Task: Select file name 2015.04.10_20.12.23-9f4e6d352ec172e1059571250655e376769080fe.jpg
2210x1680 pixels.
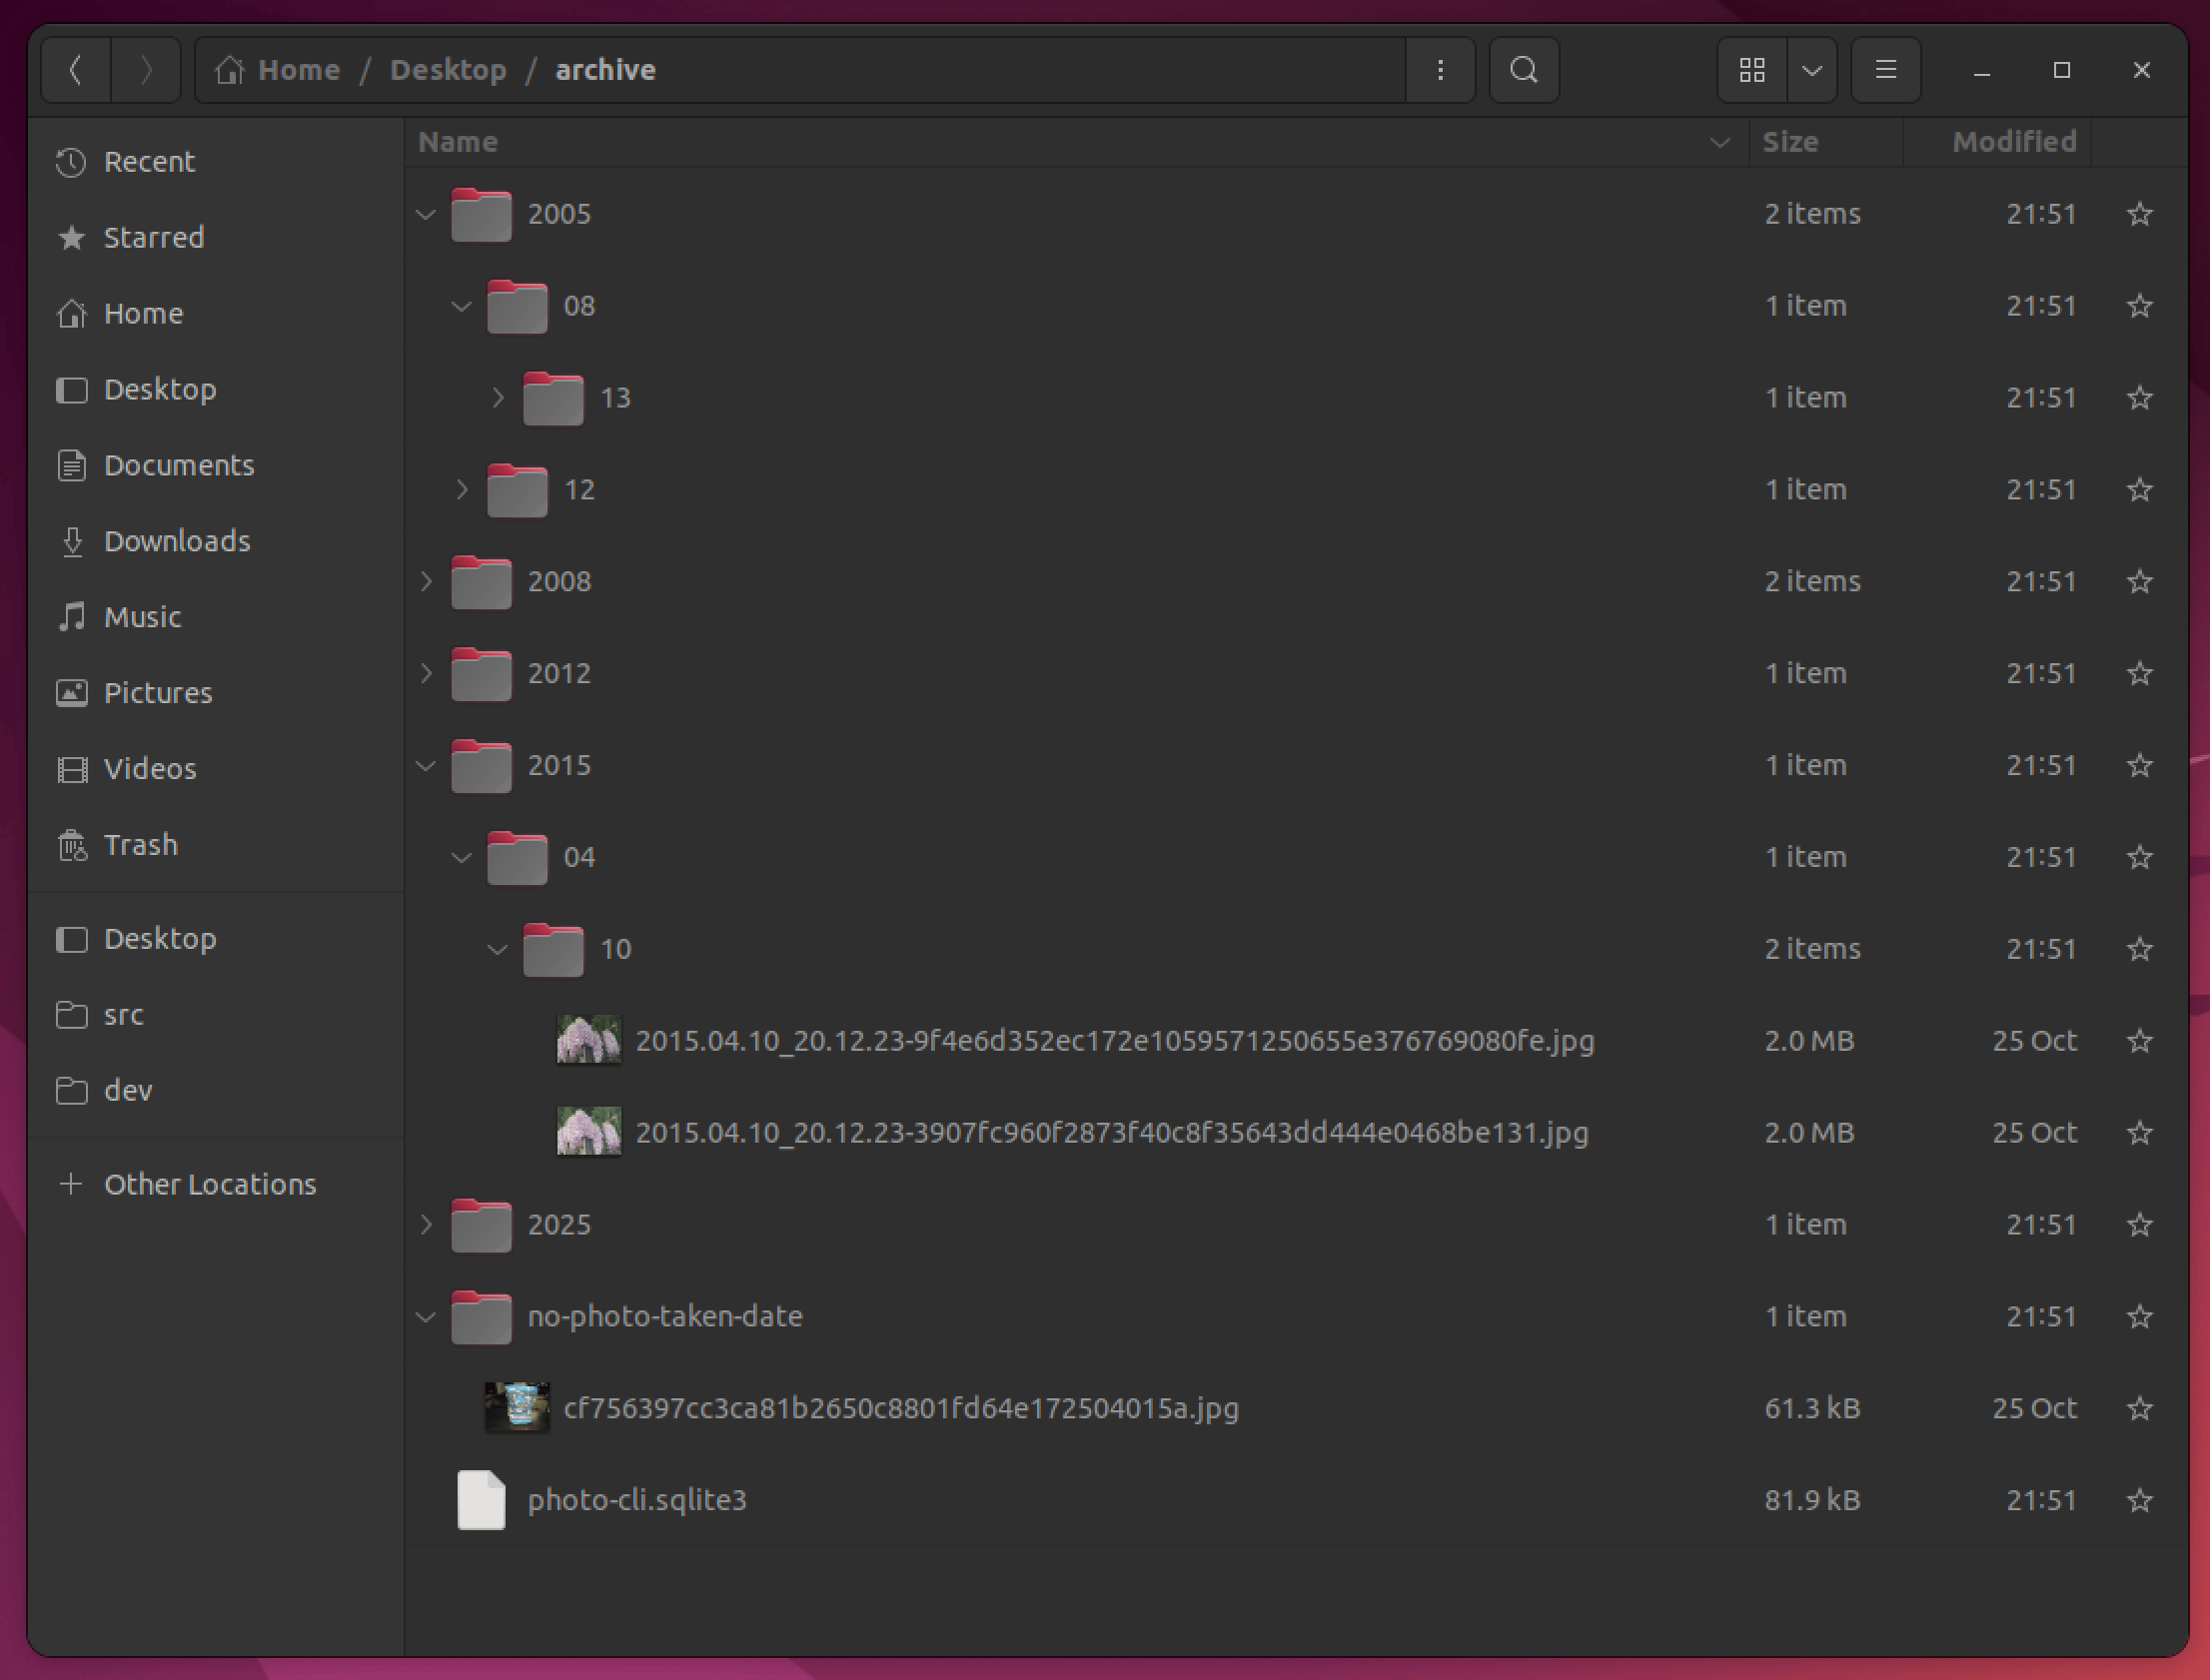Action: click(1115, 1042)
